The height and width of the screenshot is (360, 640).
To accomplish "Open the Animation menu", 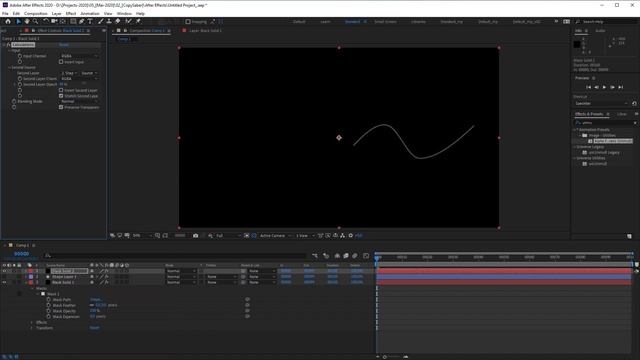I will [90, 13].
